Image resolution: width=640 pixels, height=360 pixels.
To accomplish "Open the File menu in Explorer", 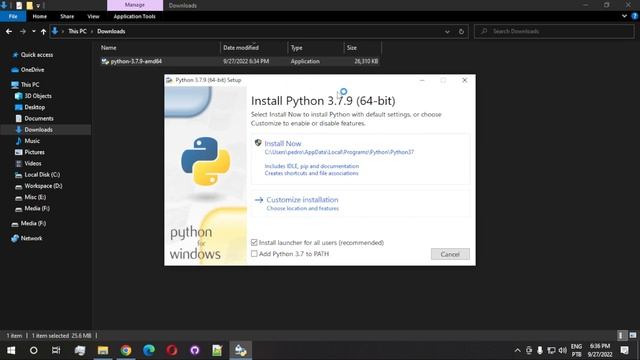I will pyautogui.click(x=13, y=16).
